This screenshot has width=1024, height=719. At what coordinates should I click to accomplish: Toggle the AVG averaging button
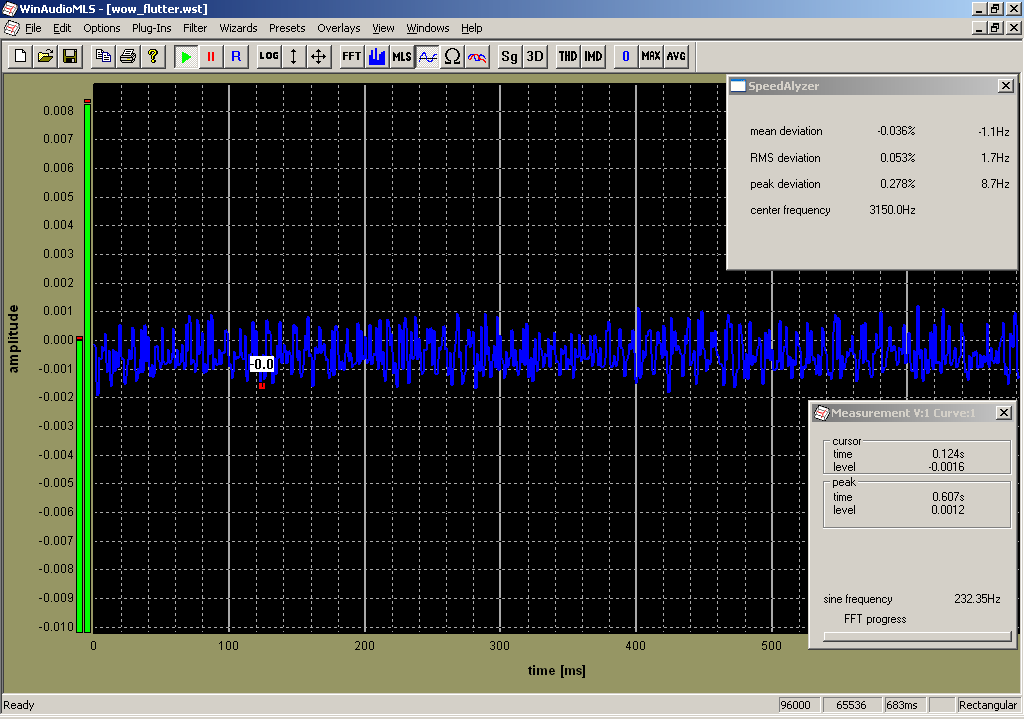pos(676,57)
